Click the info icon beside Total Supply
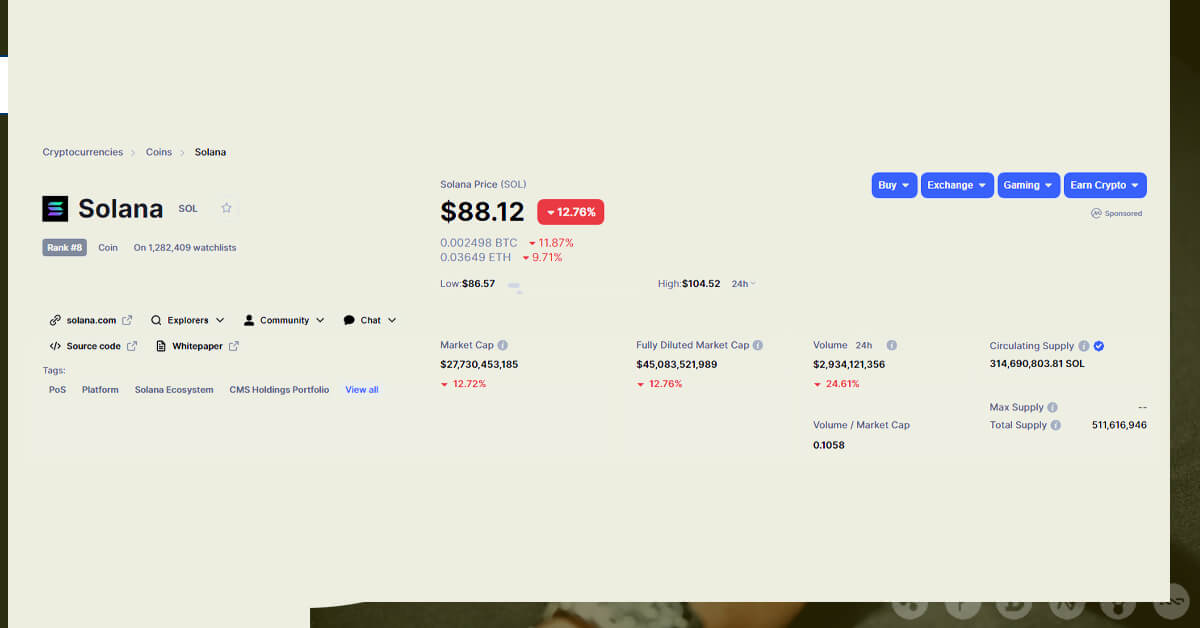 1056,425
